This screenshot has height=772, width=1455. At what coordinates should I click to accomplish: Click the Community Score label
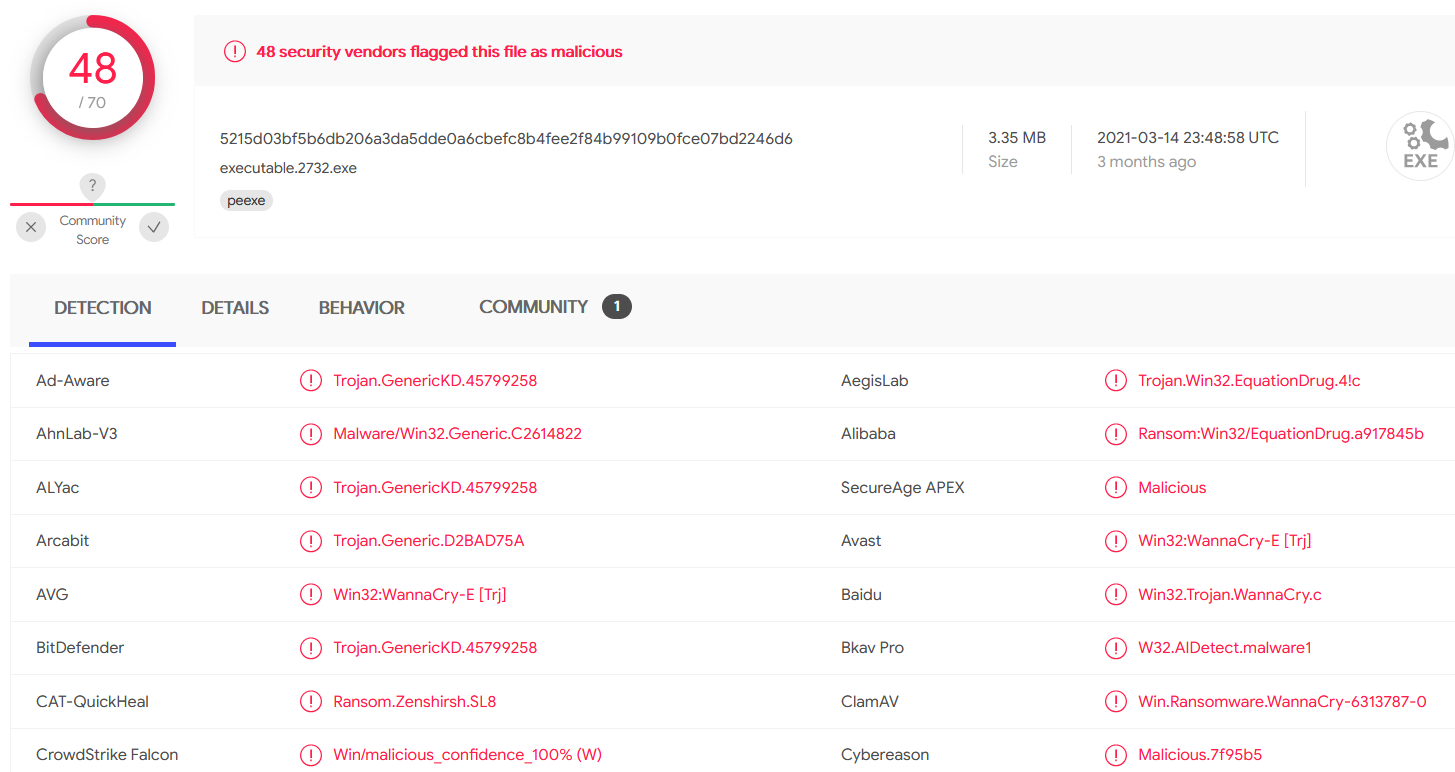point(92,230)
